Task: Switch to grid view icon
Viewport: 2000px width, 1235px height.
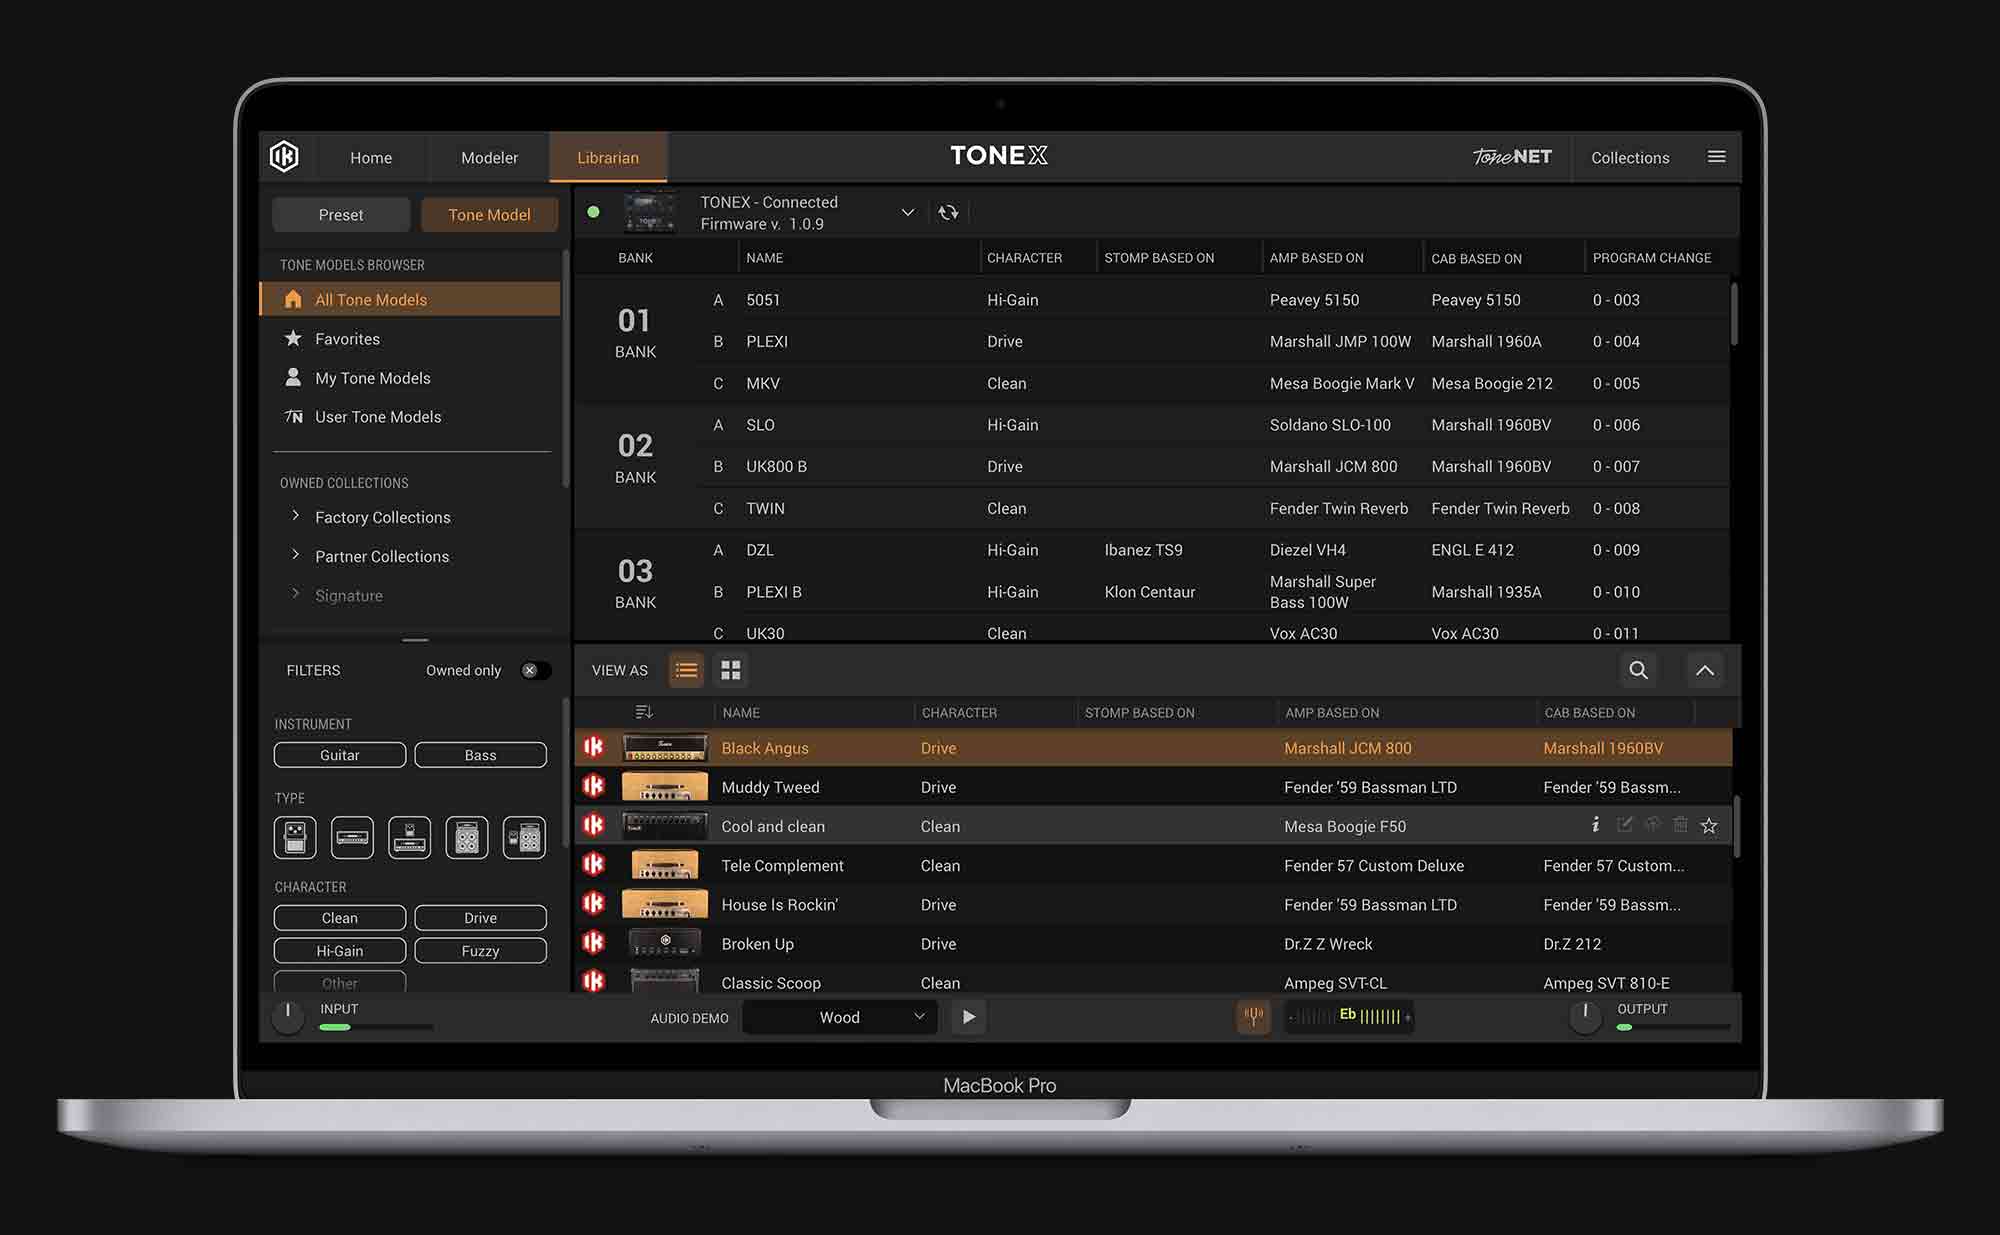Action: pyautogui.click(x=731, y=670)
